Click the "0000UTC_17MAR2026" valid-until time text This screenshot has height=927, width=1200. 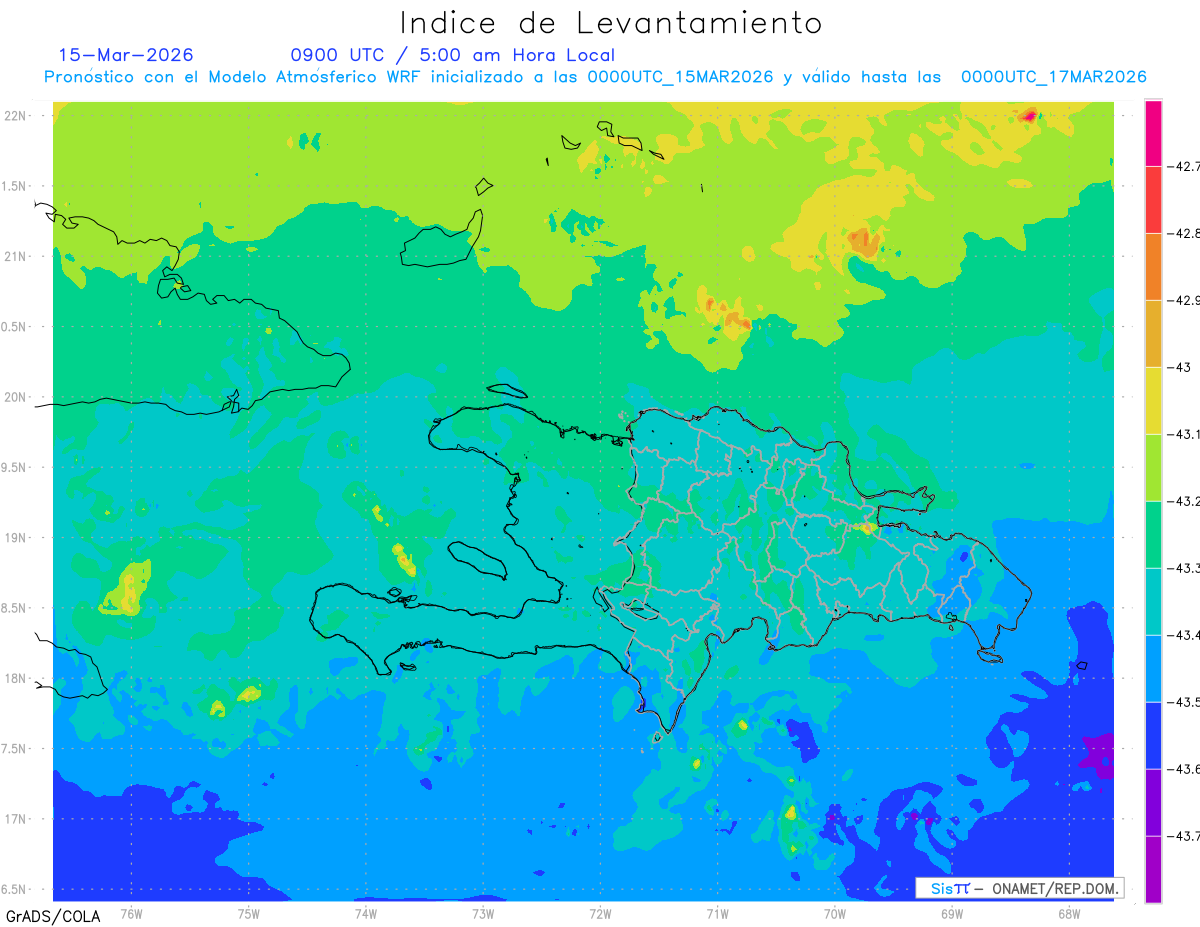[1053, 77]
